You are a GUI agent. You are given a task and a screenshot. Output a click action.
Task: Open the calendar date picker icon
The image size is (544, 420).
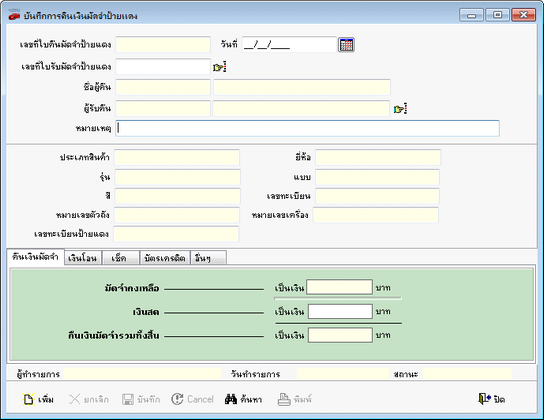[x=346, y=45]
